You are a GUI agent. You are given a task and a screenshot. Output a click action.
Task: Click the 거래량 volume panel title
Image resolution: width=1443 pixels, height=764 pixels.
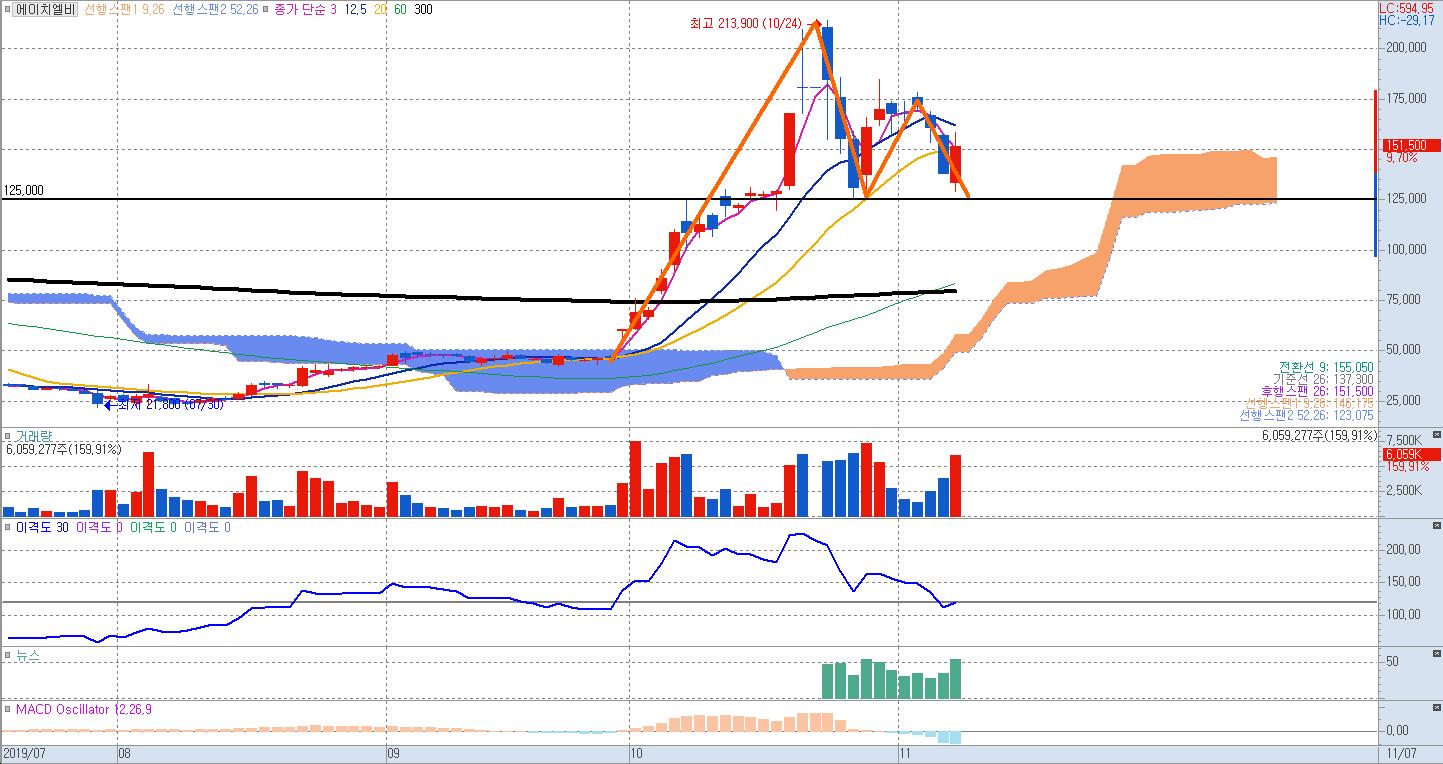coord(33,436)
